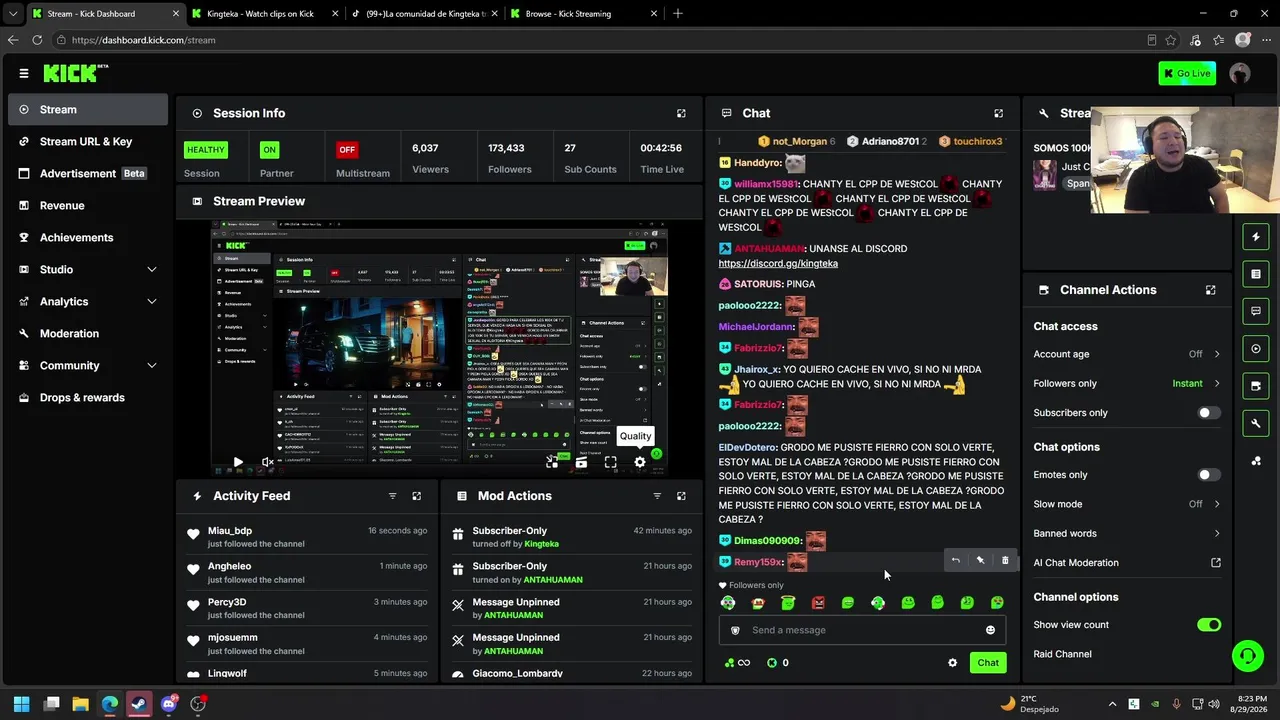Toggle Channel Actions panel icon in right rail

[1256, 386]
